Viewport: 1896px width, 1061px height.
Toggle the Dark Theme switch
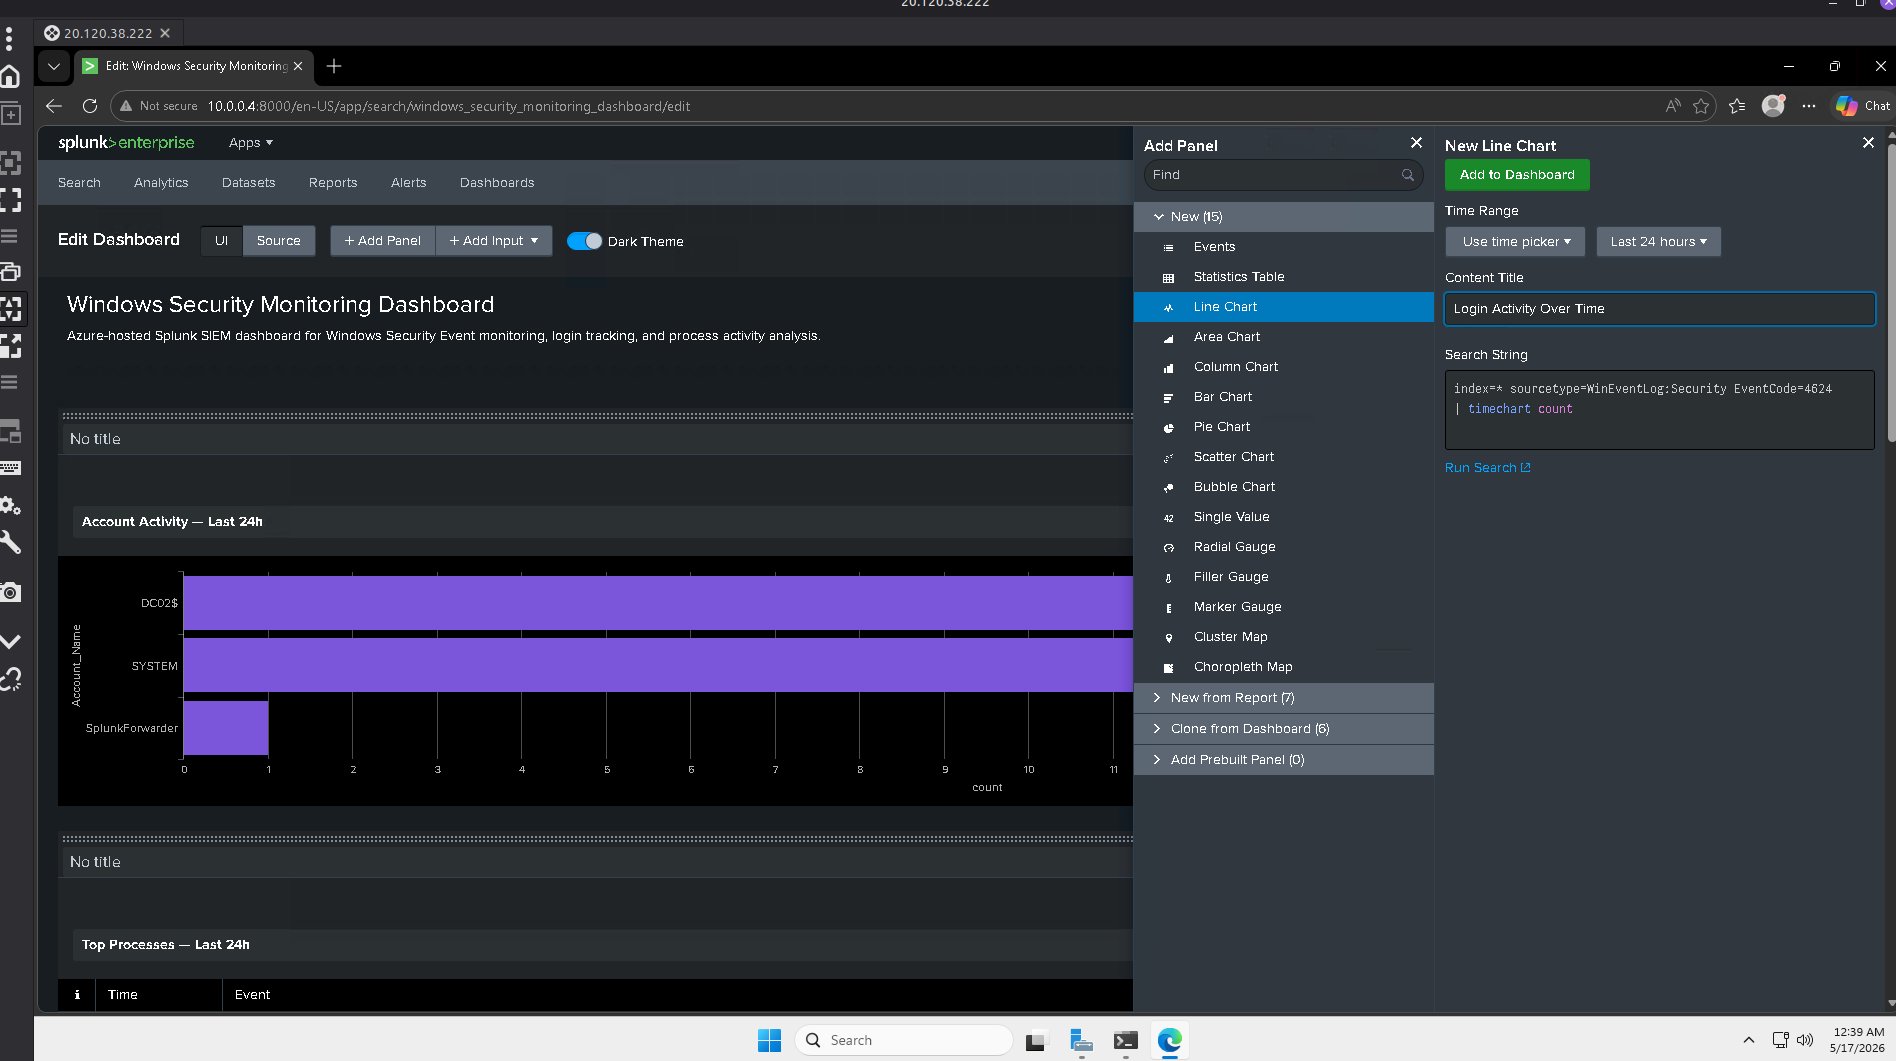[584, 241]
